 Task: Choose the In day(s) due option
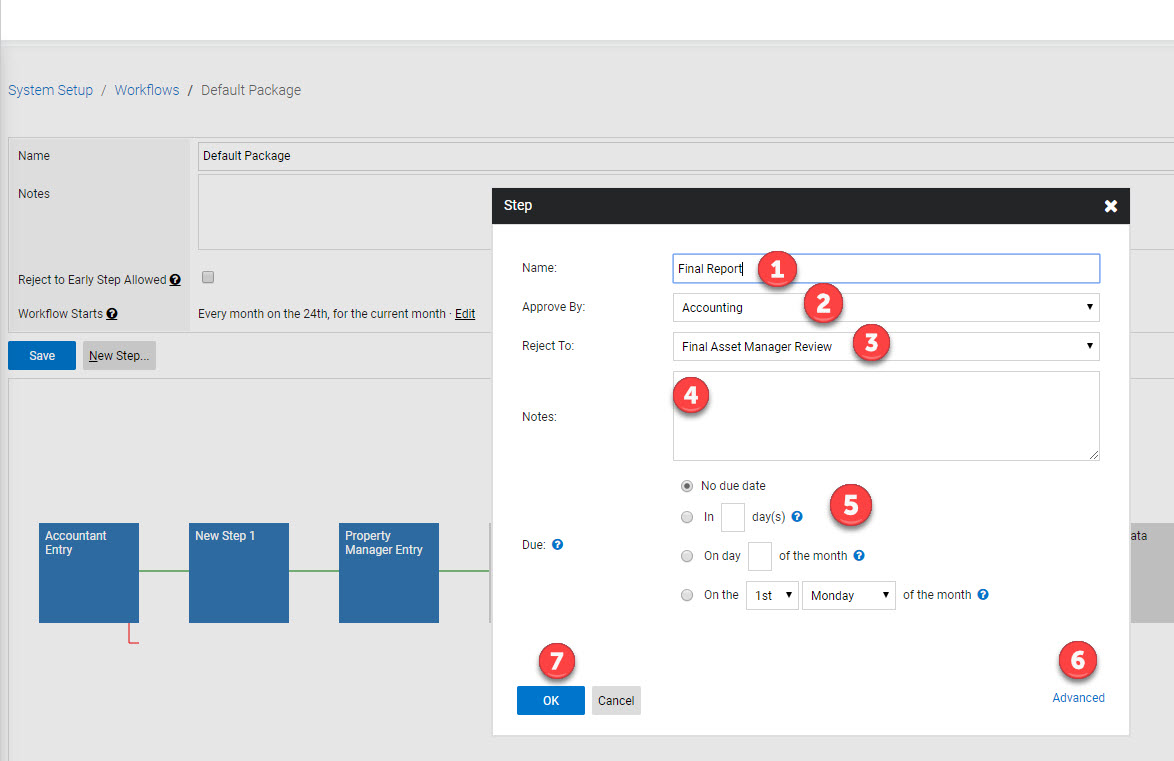coord(687,517)
